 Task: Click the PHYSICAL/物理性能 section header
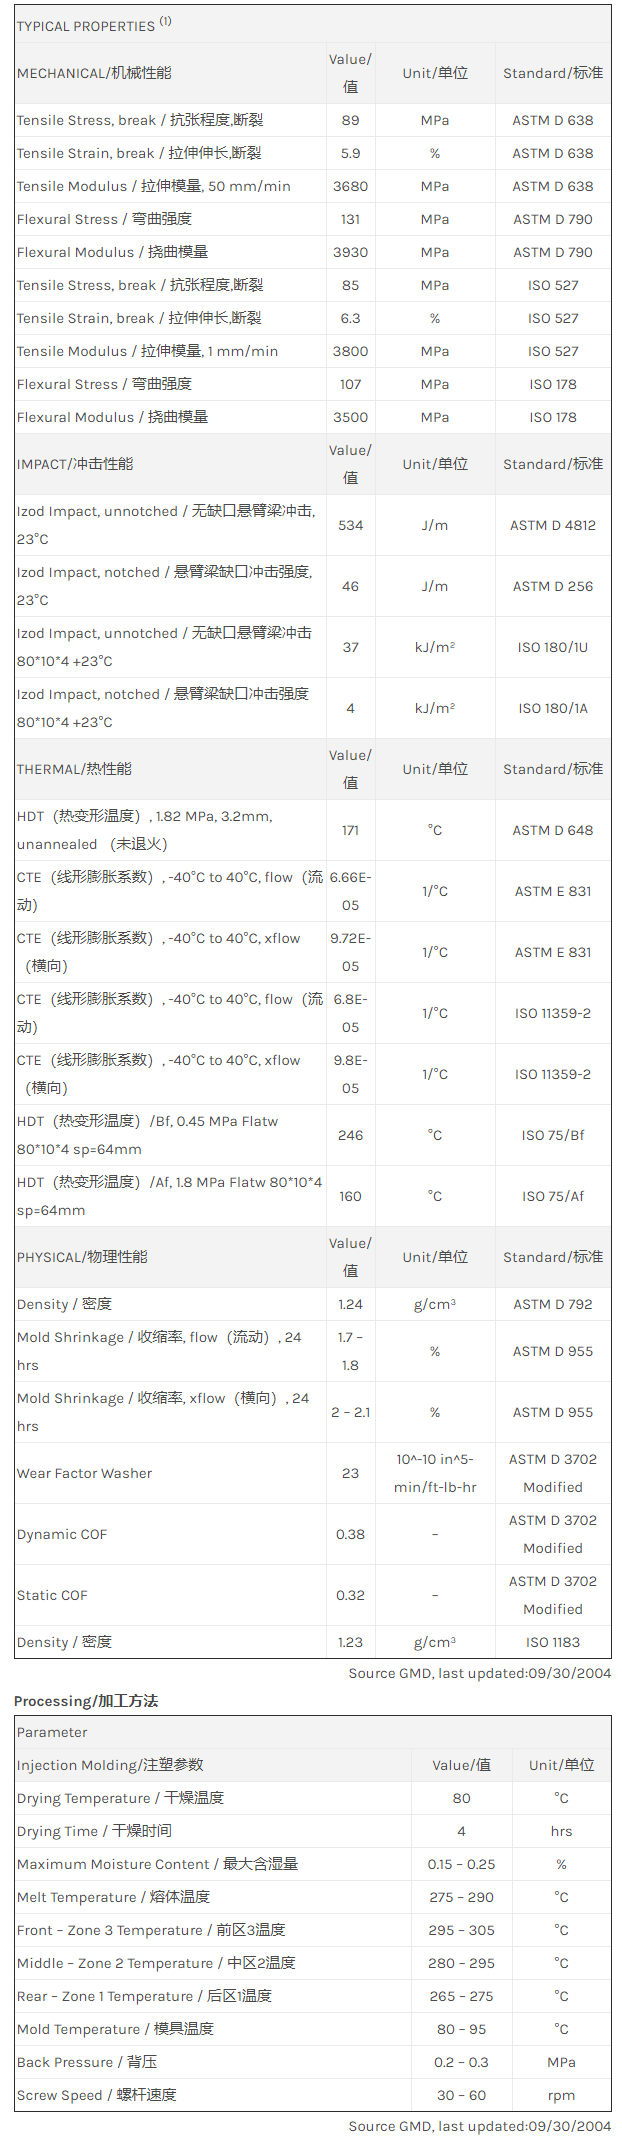point(82,1257)
